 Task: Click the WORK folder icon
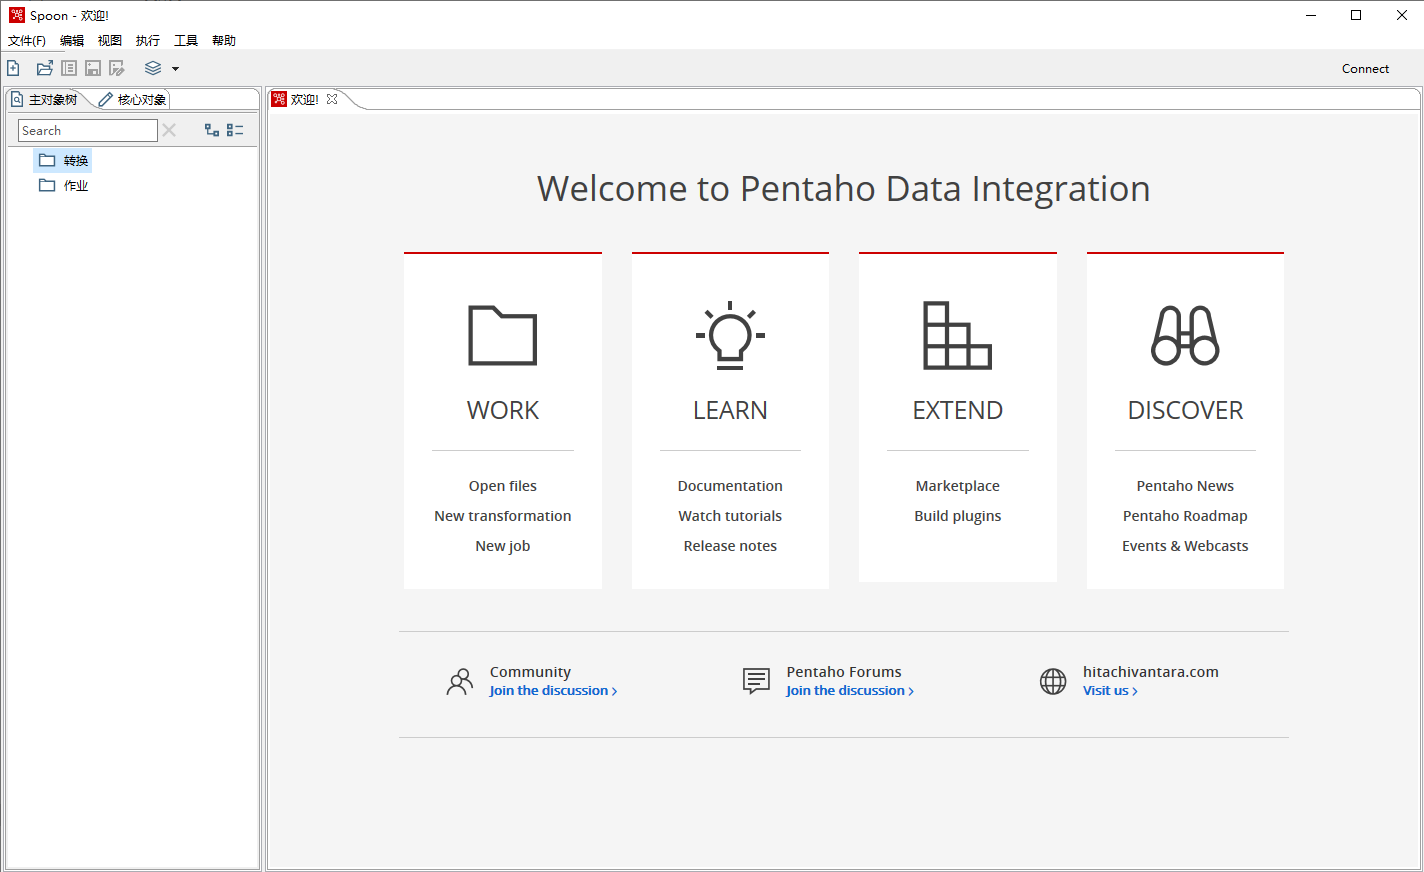(x=503, y=335)
